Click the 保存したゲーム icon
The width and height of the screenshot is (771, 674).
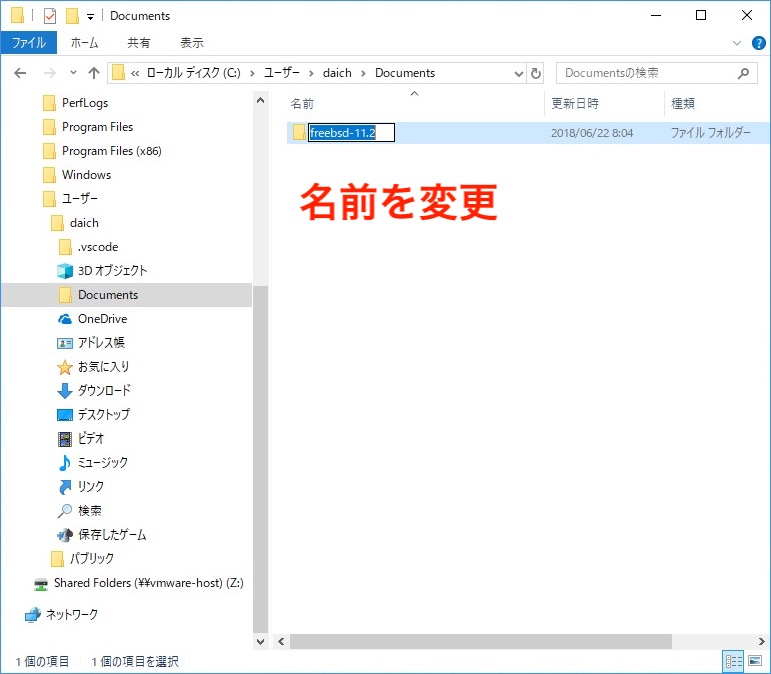64,534
